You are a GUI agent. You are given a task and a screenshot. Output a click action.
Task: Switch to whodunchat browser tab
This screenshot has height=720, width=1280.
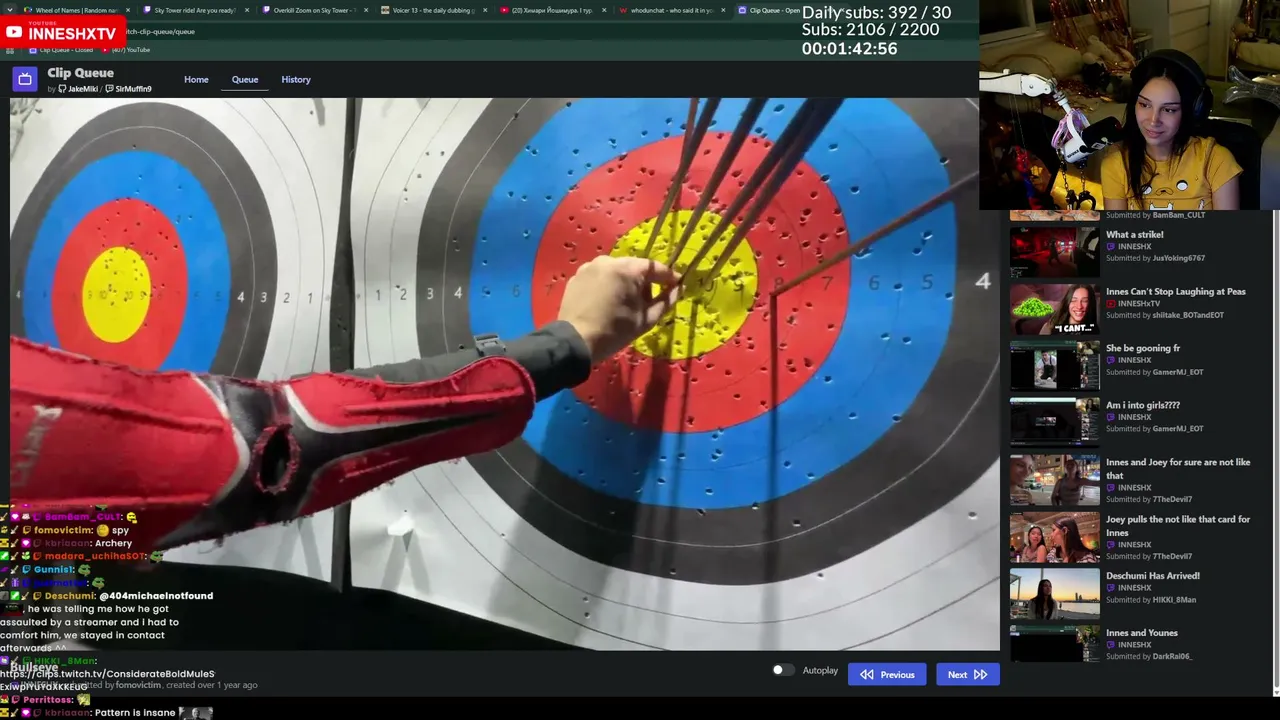(x=671, y=10)
